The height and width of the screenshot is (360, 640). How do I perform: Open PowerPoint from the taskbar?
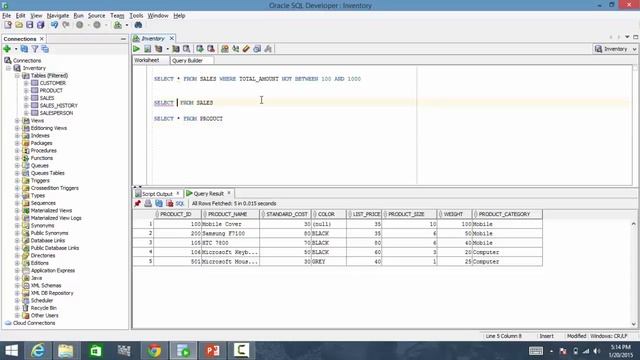click(212, 351)
